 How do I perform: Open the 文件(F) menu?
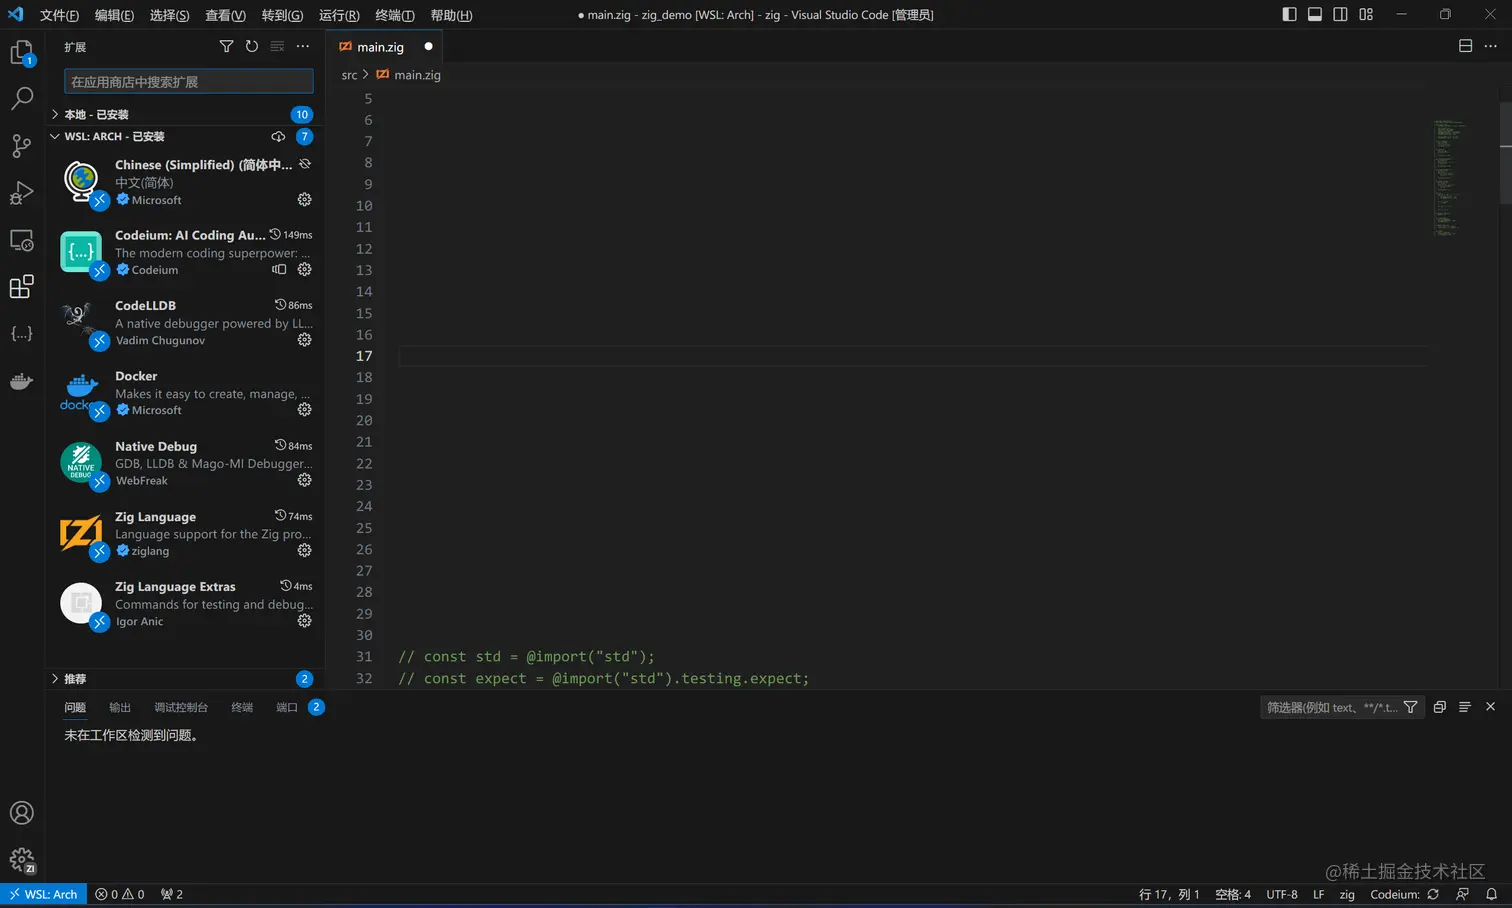[x=59, y=15]
